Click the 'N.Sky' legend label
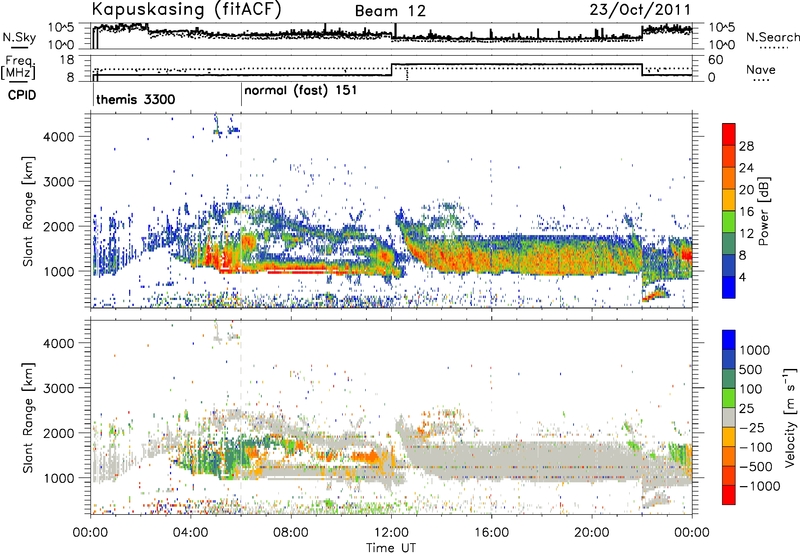 19,38
